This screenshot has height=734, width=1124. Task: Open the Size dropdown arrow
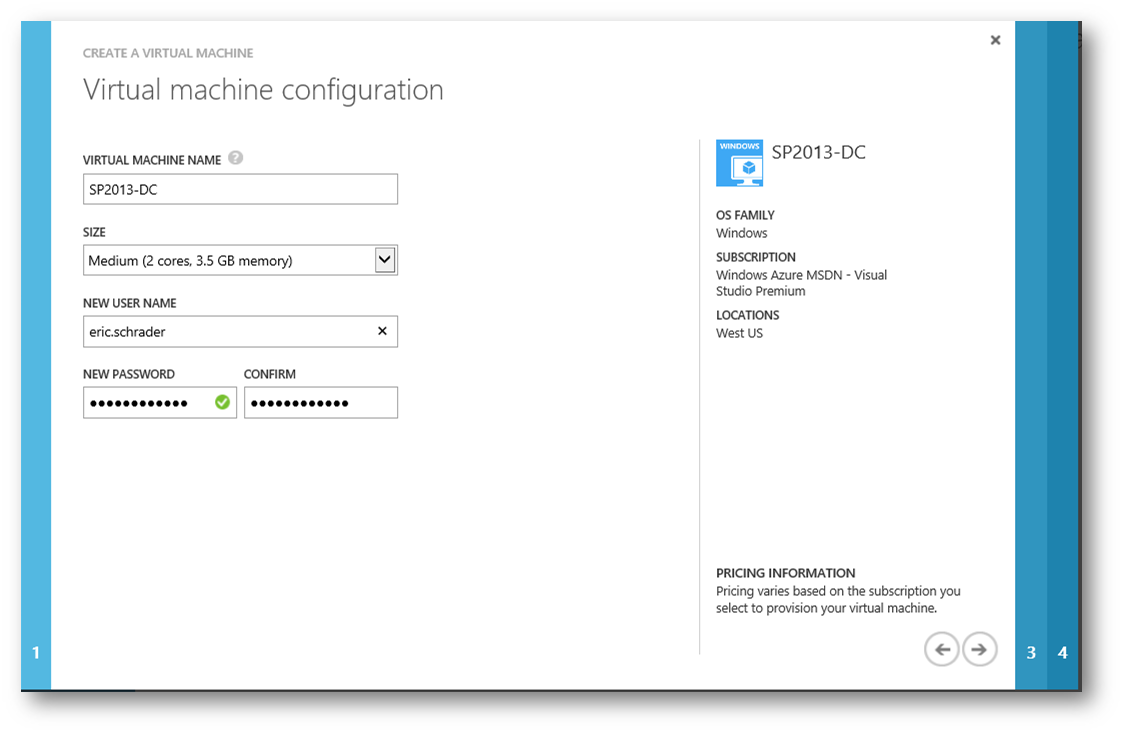pyautogui.click(x=385, y=259)
